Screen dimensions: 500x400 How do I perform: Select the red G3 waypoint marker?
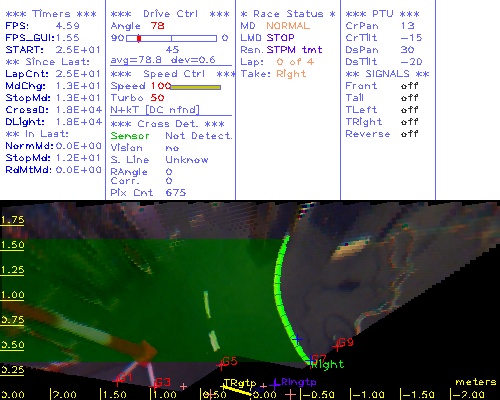pyautogui.click(x=154, y=385)
